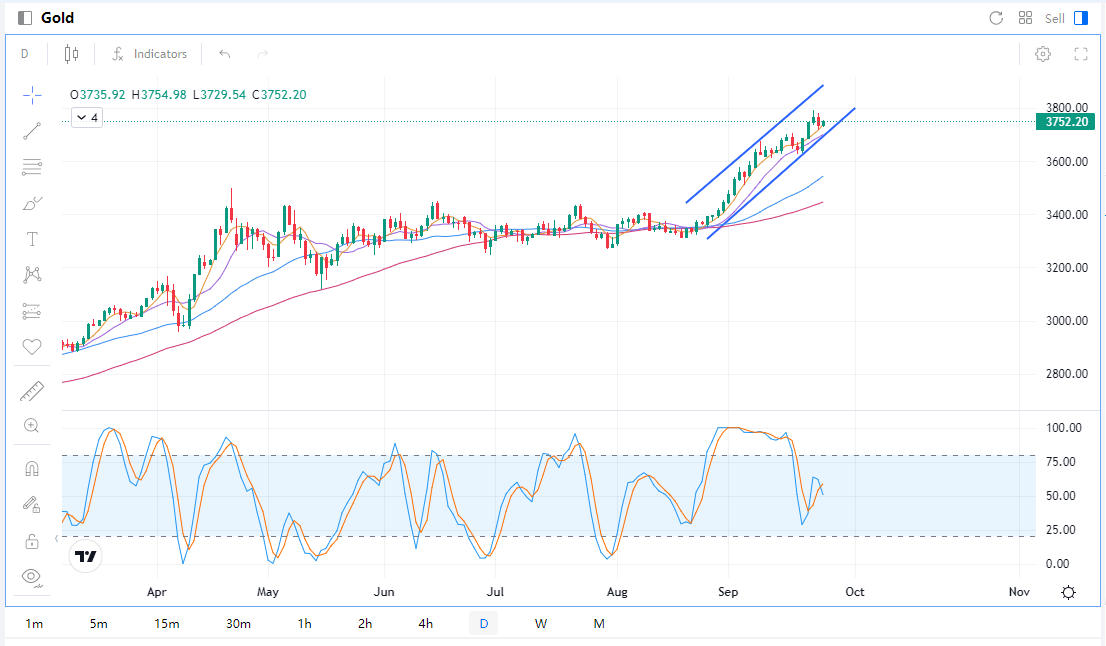The height and width of the screenshot is (646, 1106).
Task: Enter fullscreen chart mode
Action: coord(1080,54)
